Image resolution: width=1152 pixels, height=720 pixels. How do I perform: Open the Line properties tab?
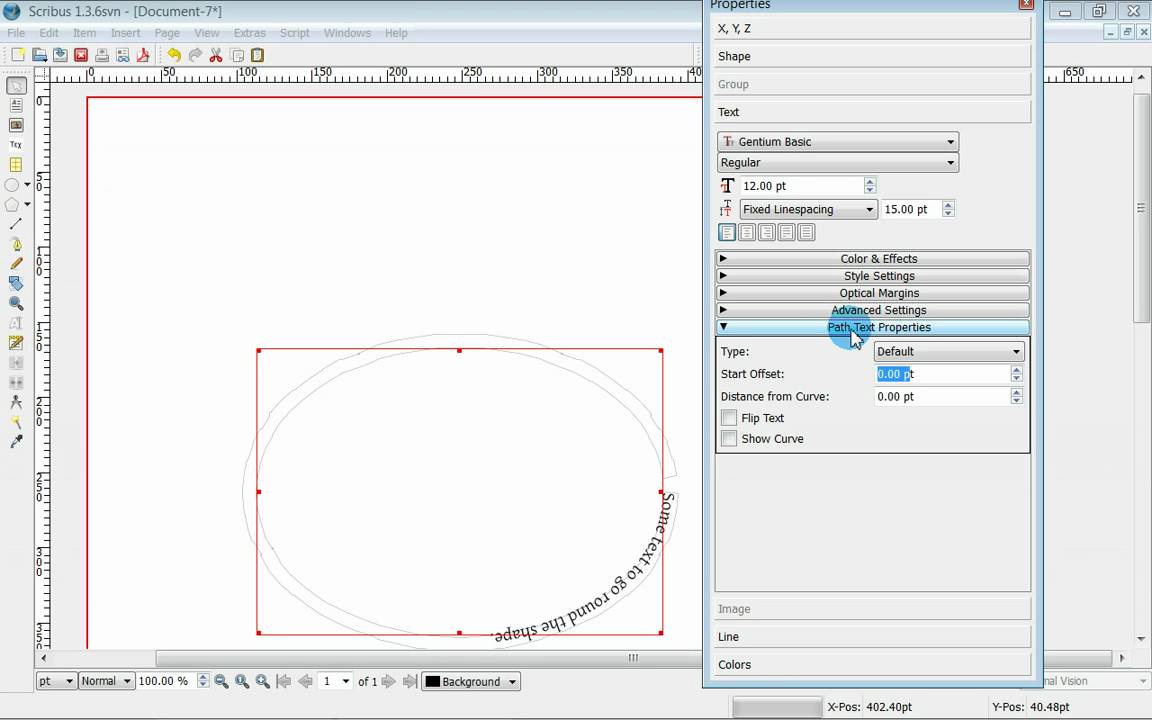tap(872, 637)
